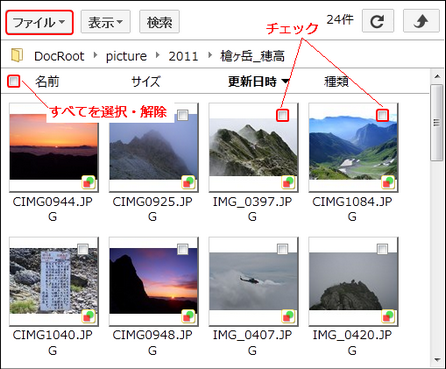446x369 pixels.
Task: Go up one folder level
Action: pyautogui.click(x=421, y=21)
